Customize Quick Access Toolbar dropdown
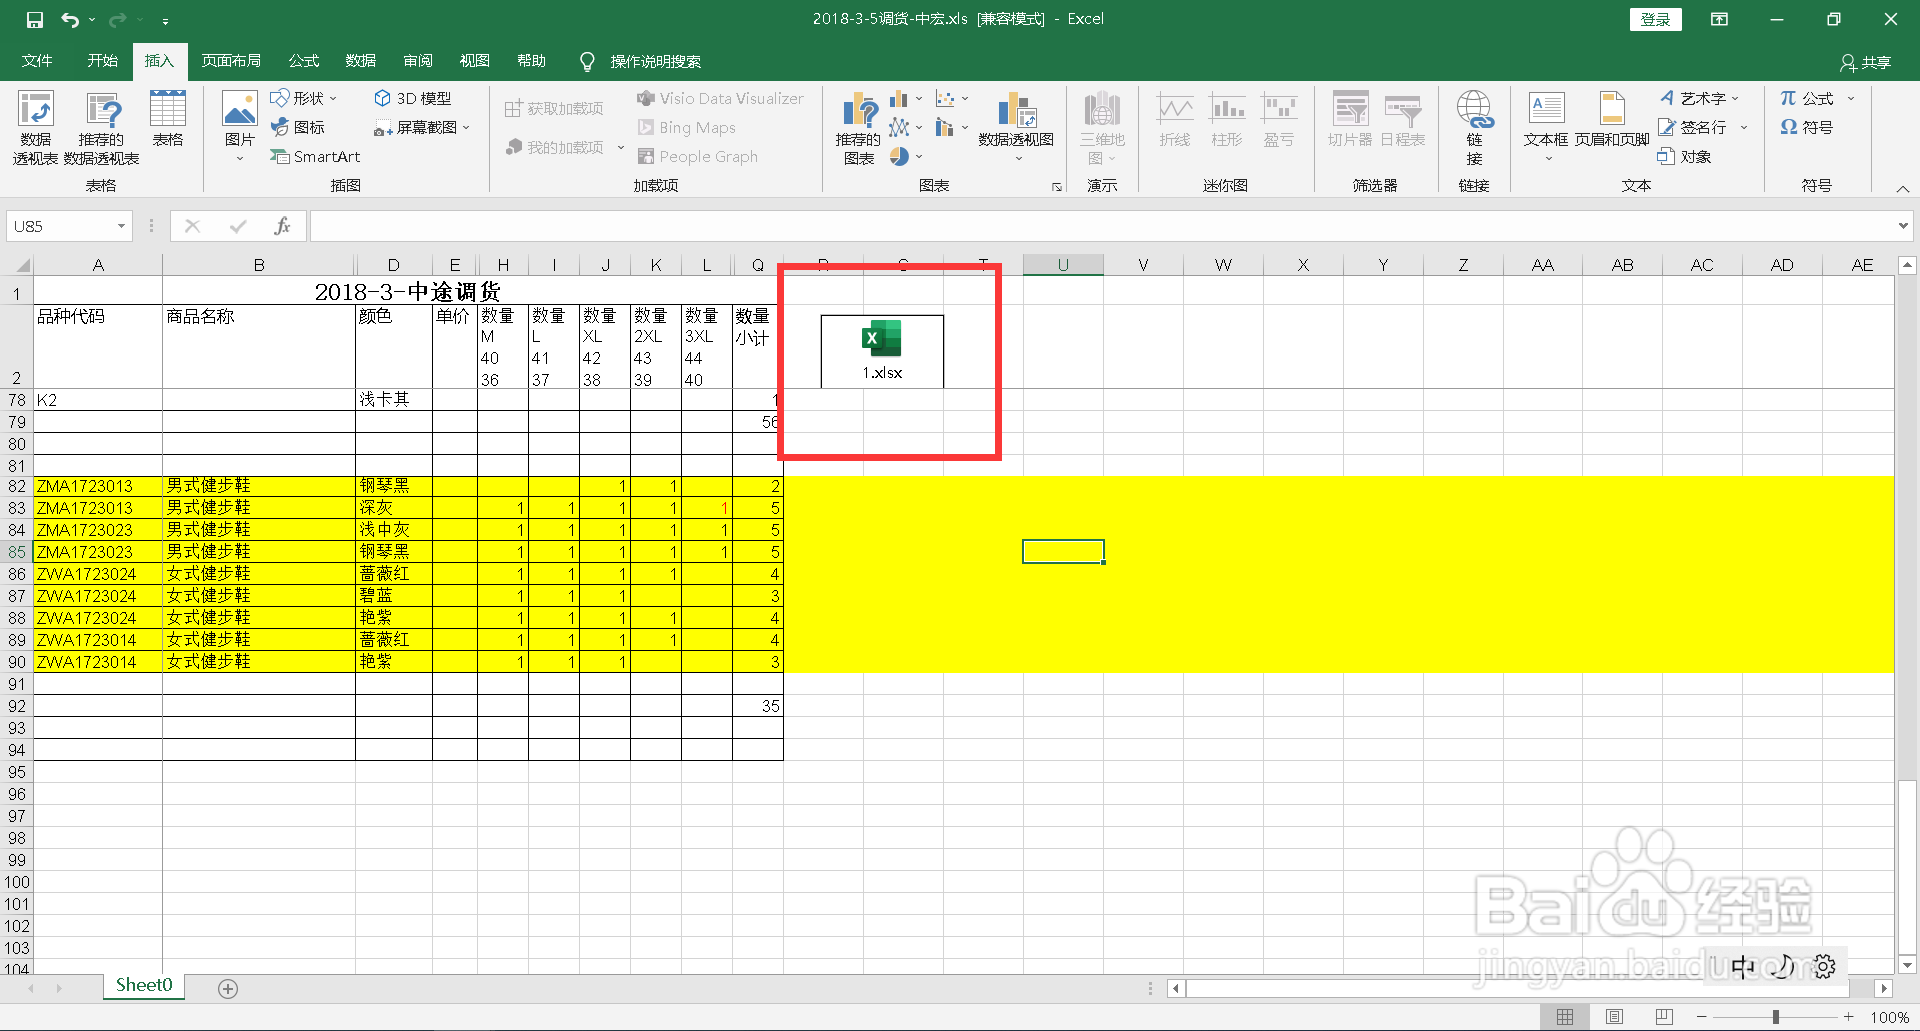 [165, 20]
